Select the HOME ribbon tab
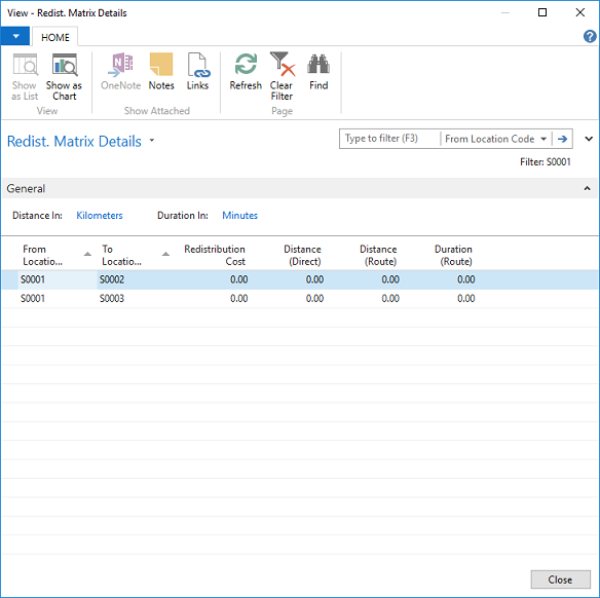This screenshot has height=598, width=600. tap(55, 37)
